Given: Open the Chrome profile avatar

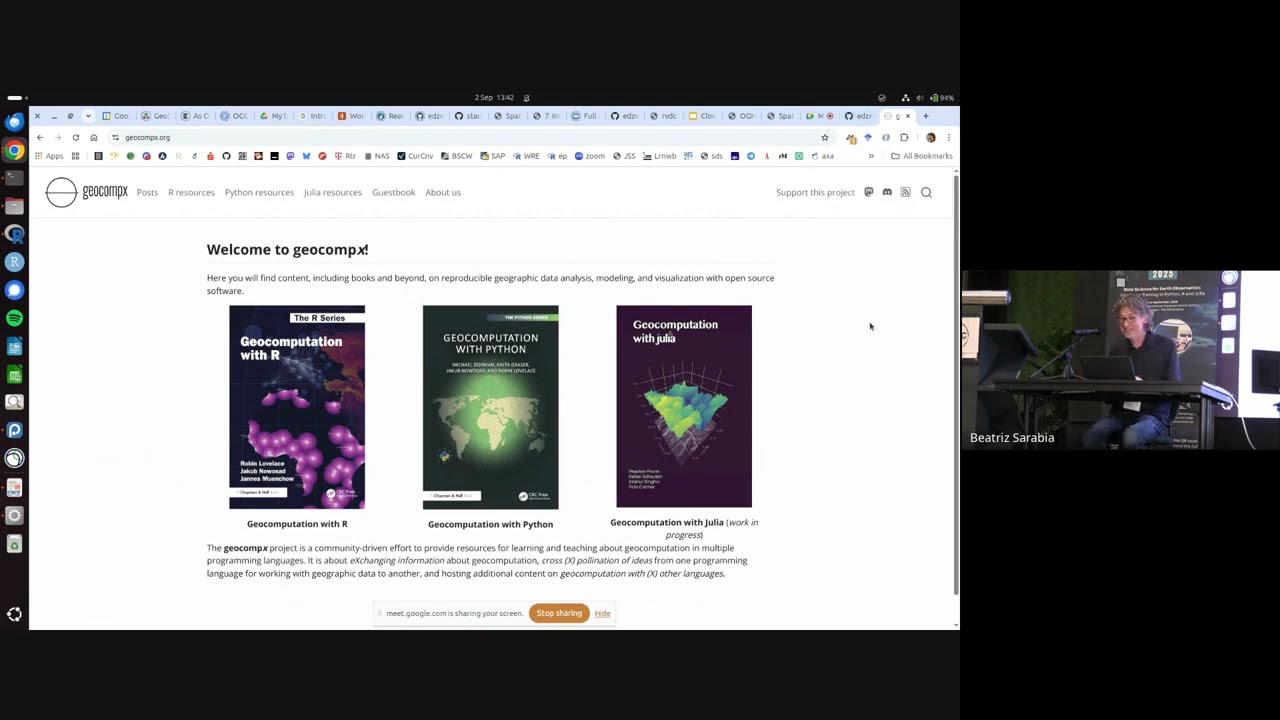Looking at the screenshot, I should [931, 137].
